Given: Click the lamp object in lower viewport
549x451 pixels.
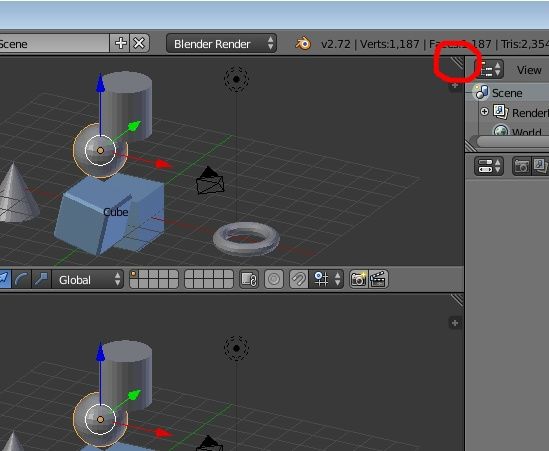Looking at the screenshot, I should (236, 348).
